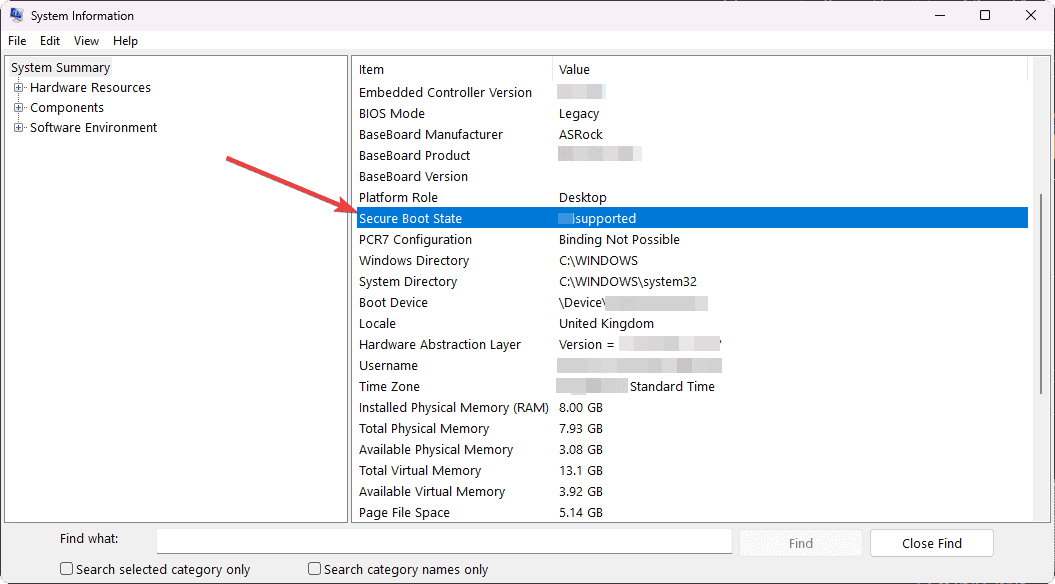Click the System Information icon in title bar

15,15
